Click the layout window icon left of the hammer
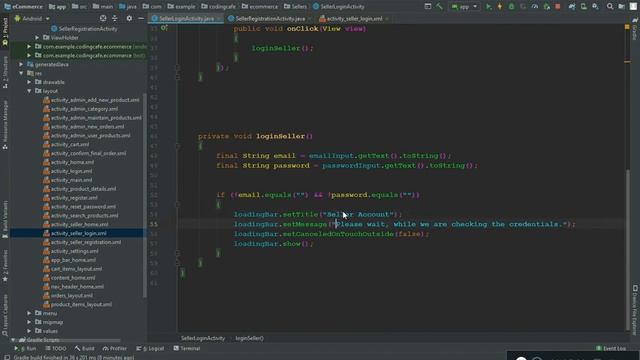The height and width of the screenshot is (360, 640). pos(428,7)
